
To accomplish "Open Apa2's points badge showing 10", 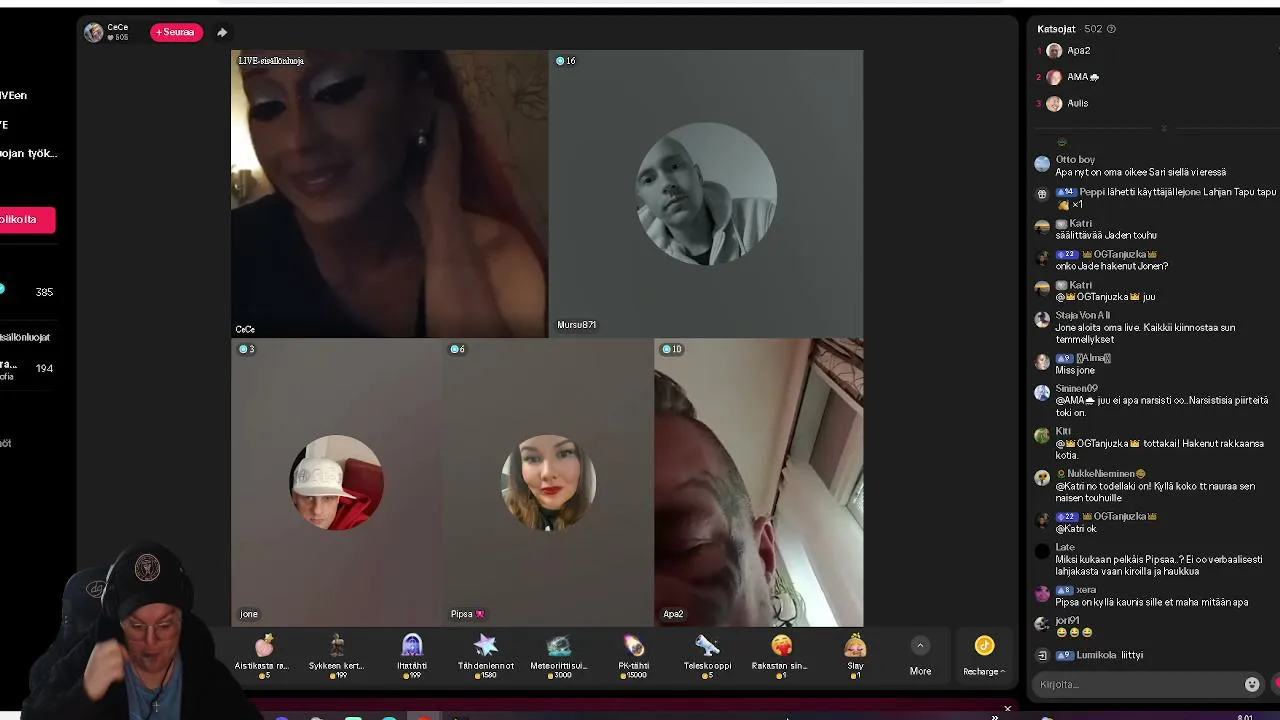I will 671,349.
